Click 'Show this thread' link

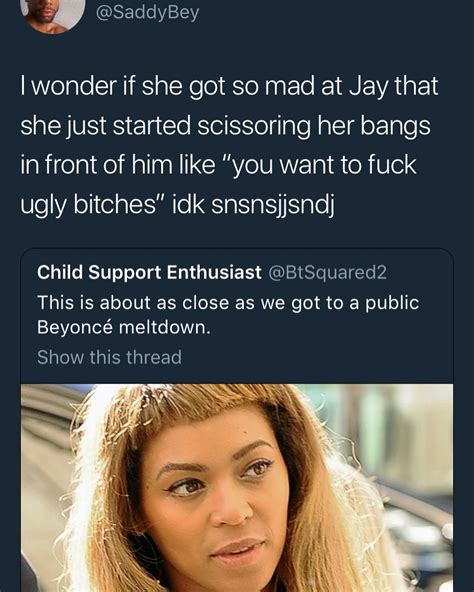[x=110, y=357]
